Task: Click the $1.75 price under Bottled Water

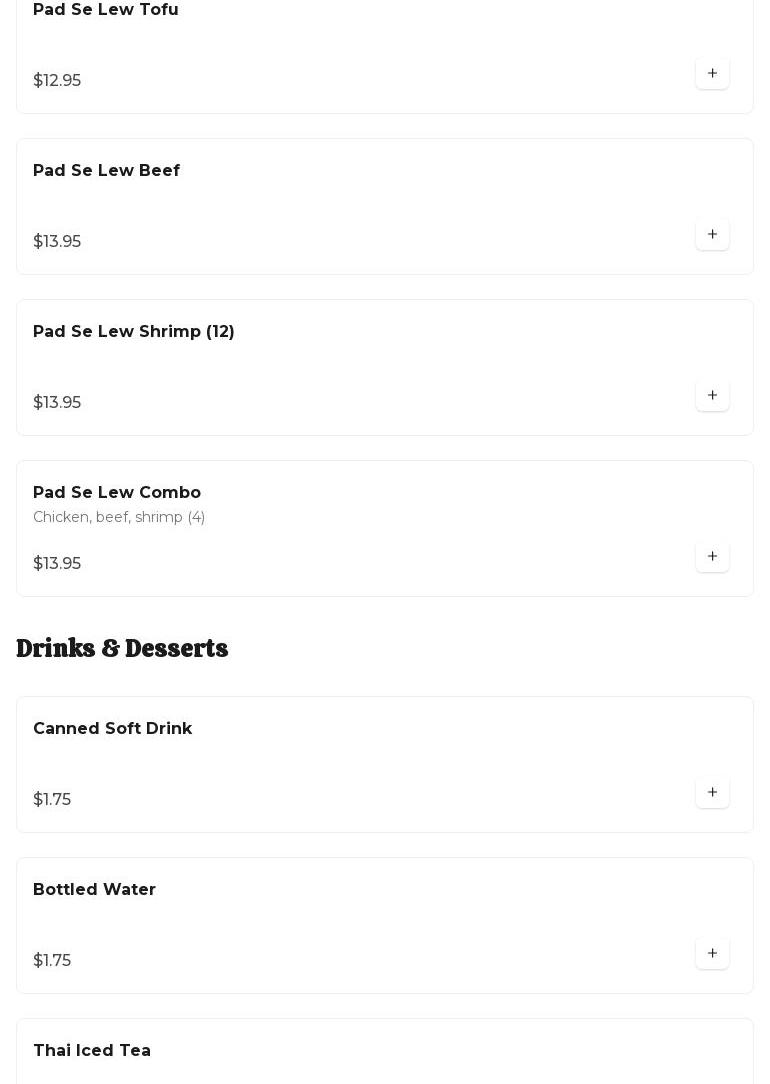Action: (52, 961)
